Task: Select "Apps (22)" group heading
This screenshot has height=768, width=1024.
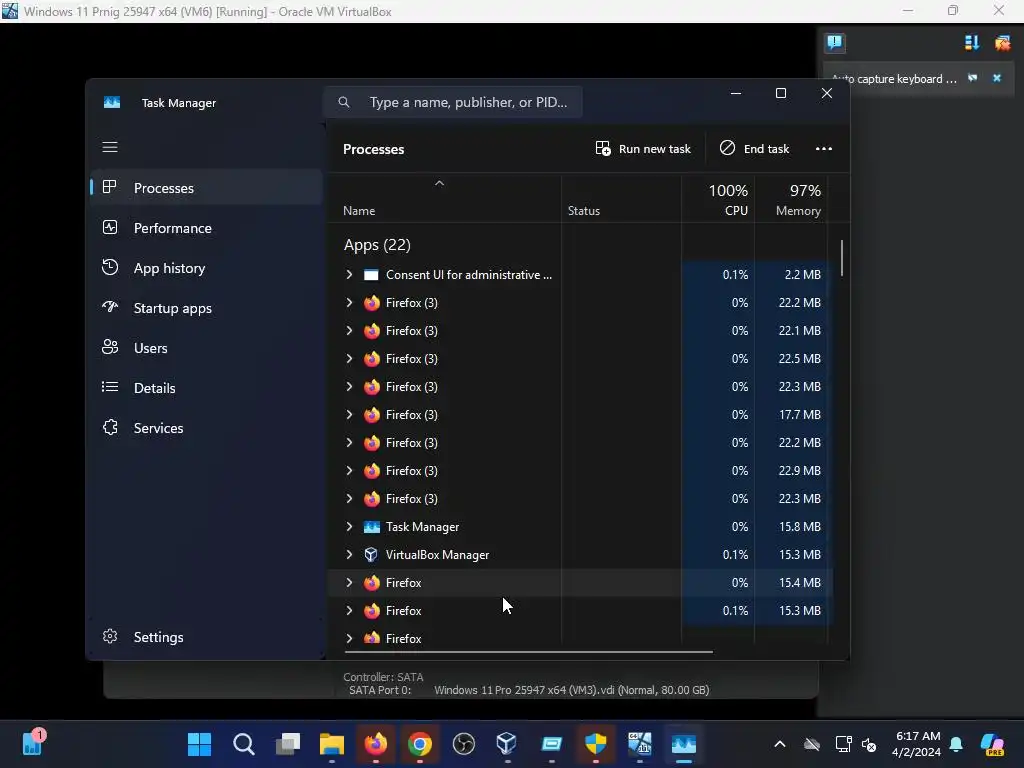Action: [377, 245]
